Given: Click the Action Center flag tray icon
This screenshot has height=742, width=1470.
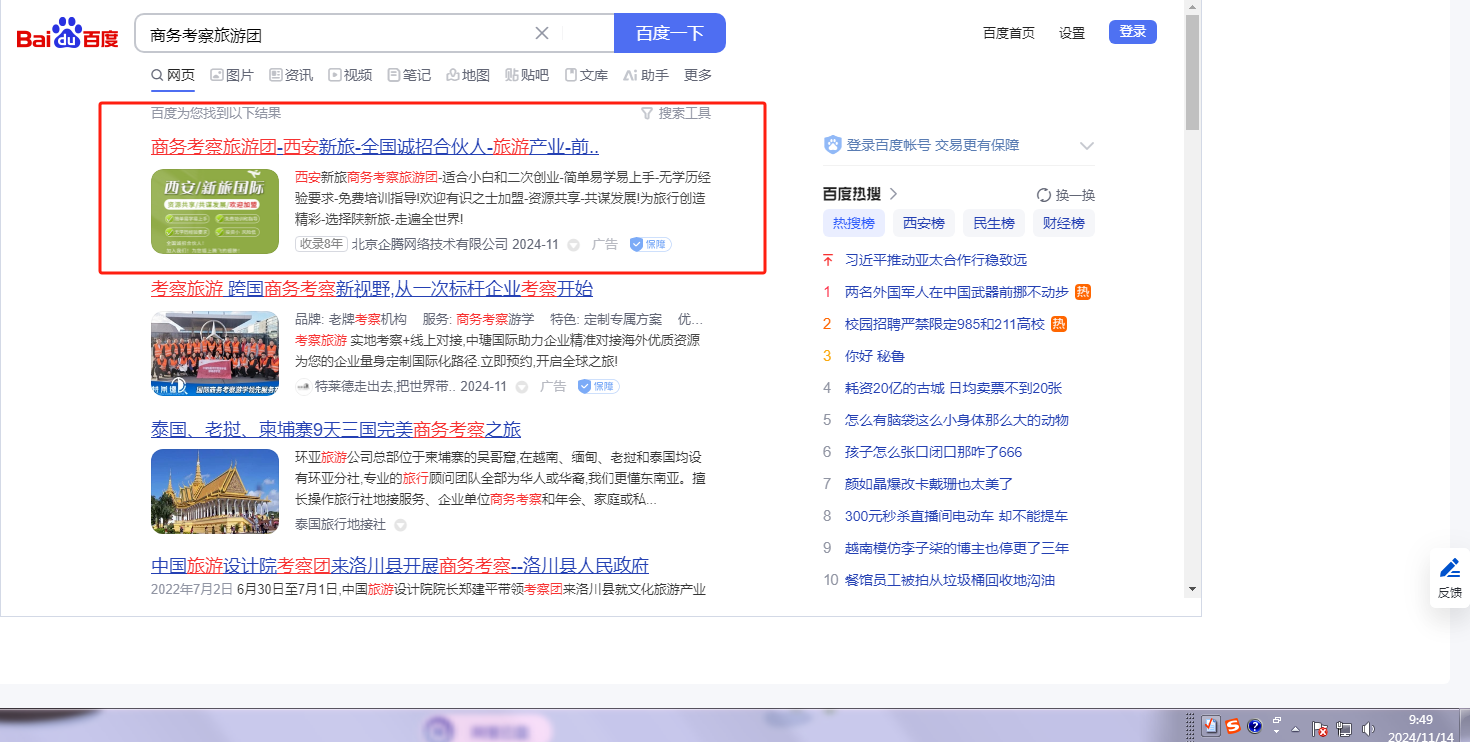Looking at the screenshot, I should (1319, 729).
